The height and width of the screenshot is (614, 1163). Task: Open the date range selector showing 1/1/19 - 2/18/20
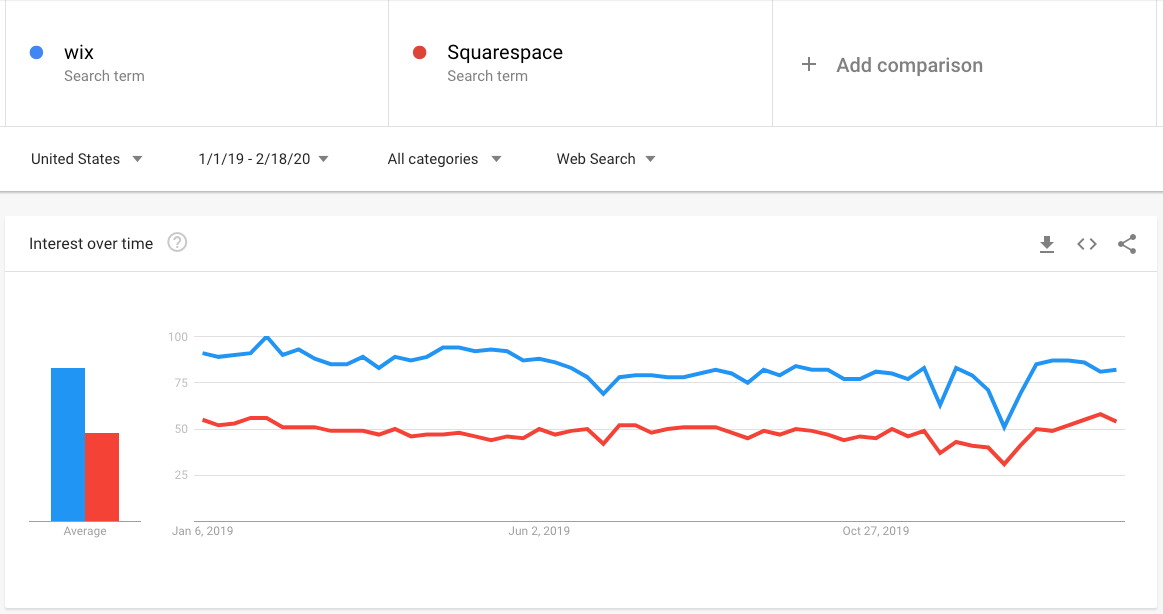pyautogui.click(x=263, y=158)
